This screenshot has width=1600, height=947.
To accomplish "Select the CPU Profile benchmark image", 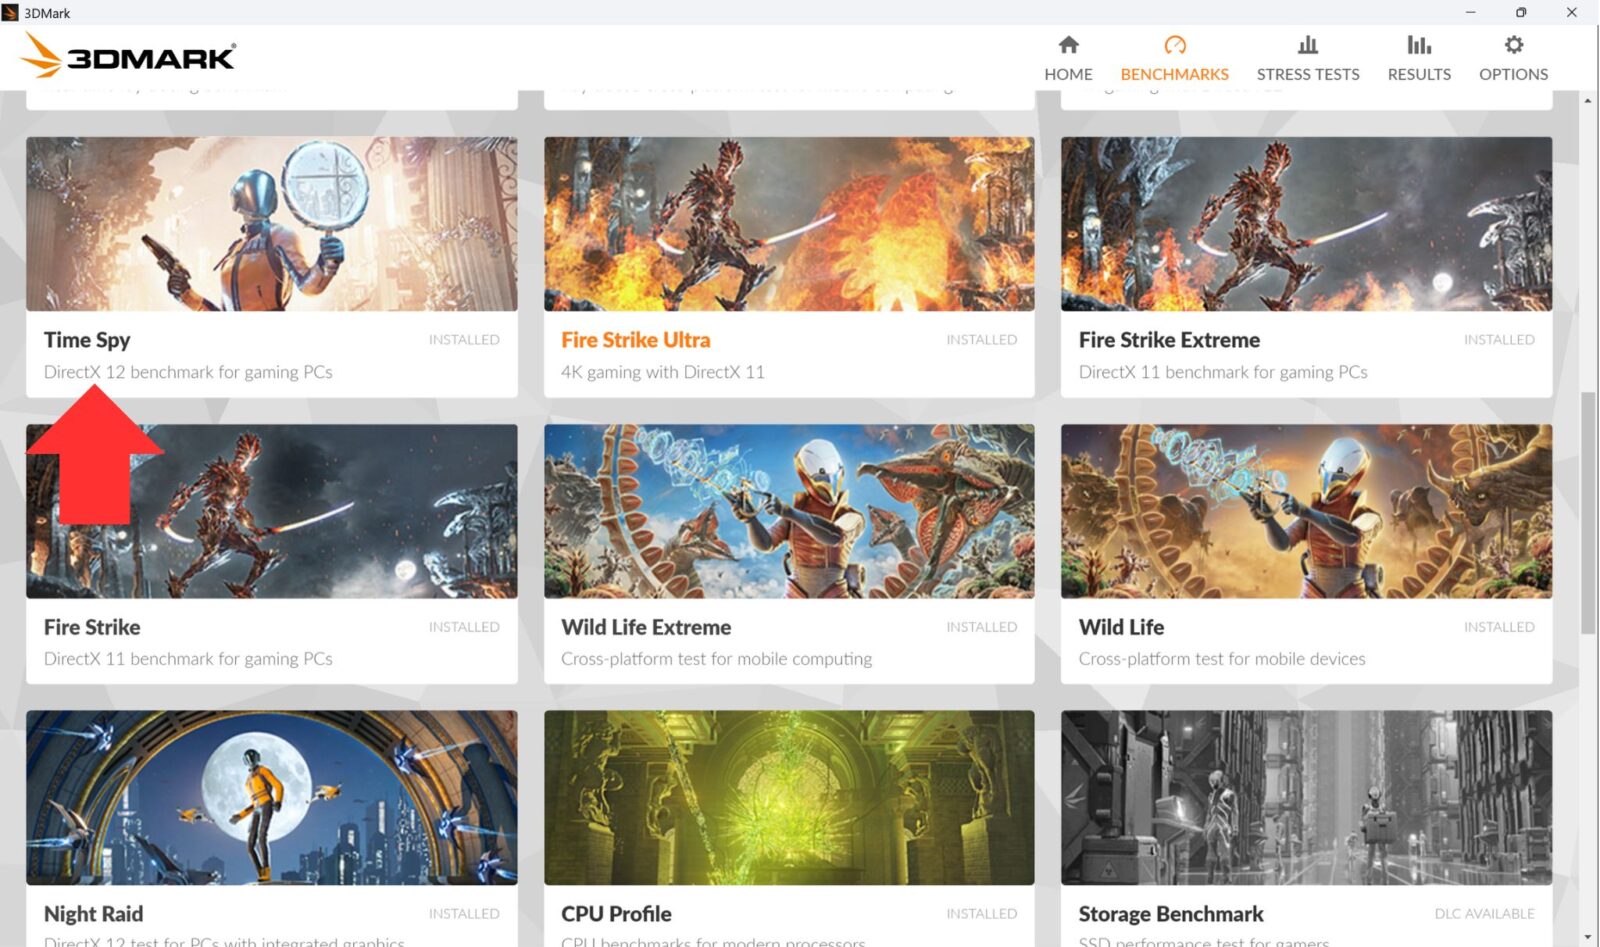I will [x=789, y=797].
